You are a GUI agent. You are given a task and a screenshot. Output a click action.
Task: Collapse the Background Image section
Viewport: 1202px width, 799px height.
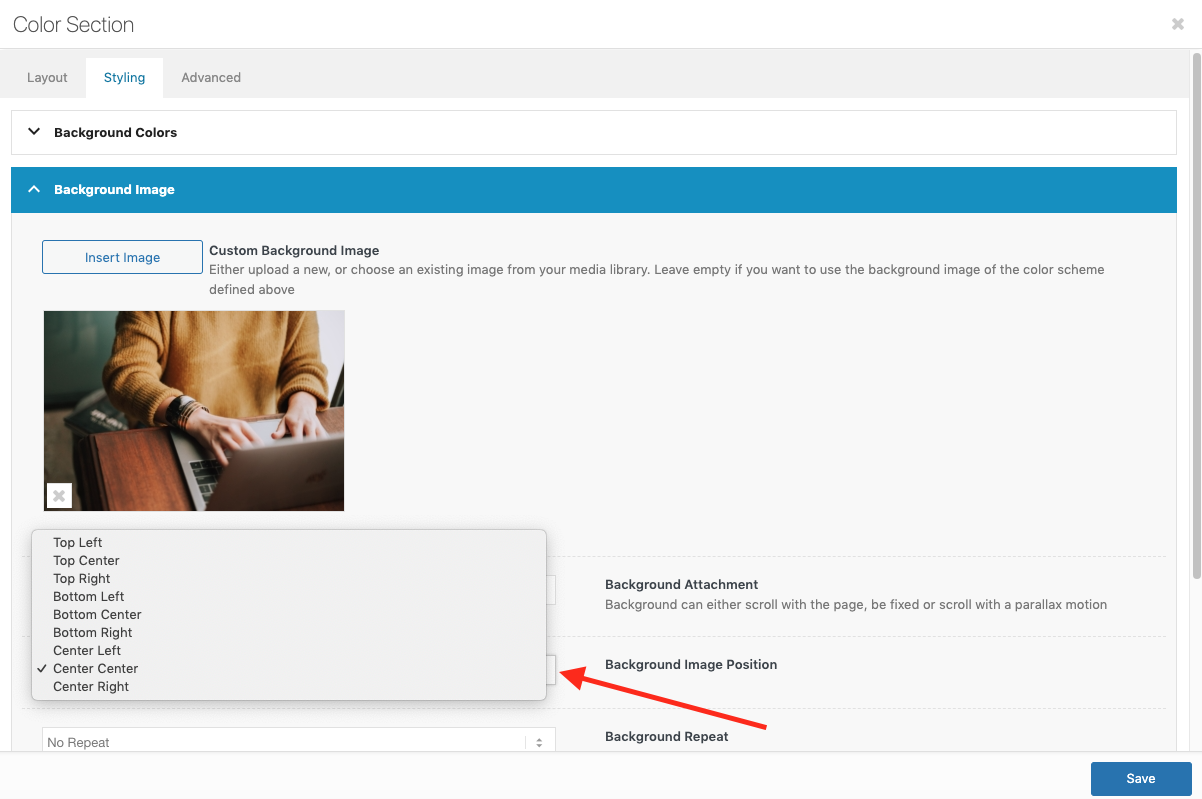pyautogui.click(x=593, y=189)
